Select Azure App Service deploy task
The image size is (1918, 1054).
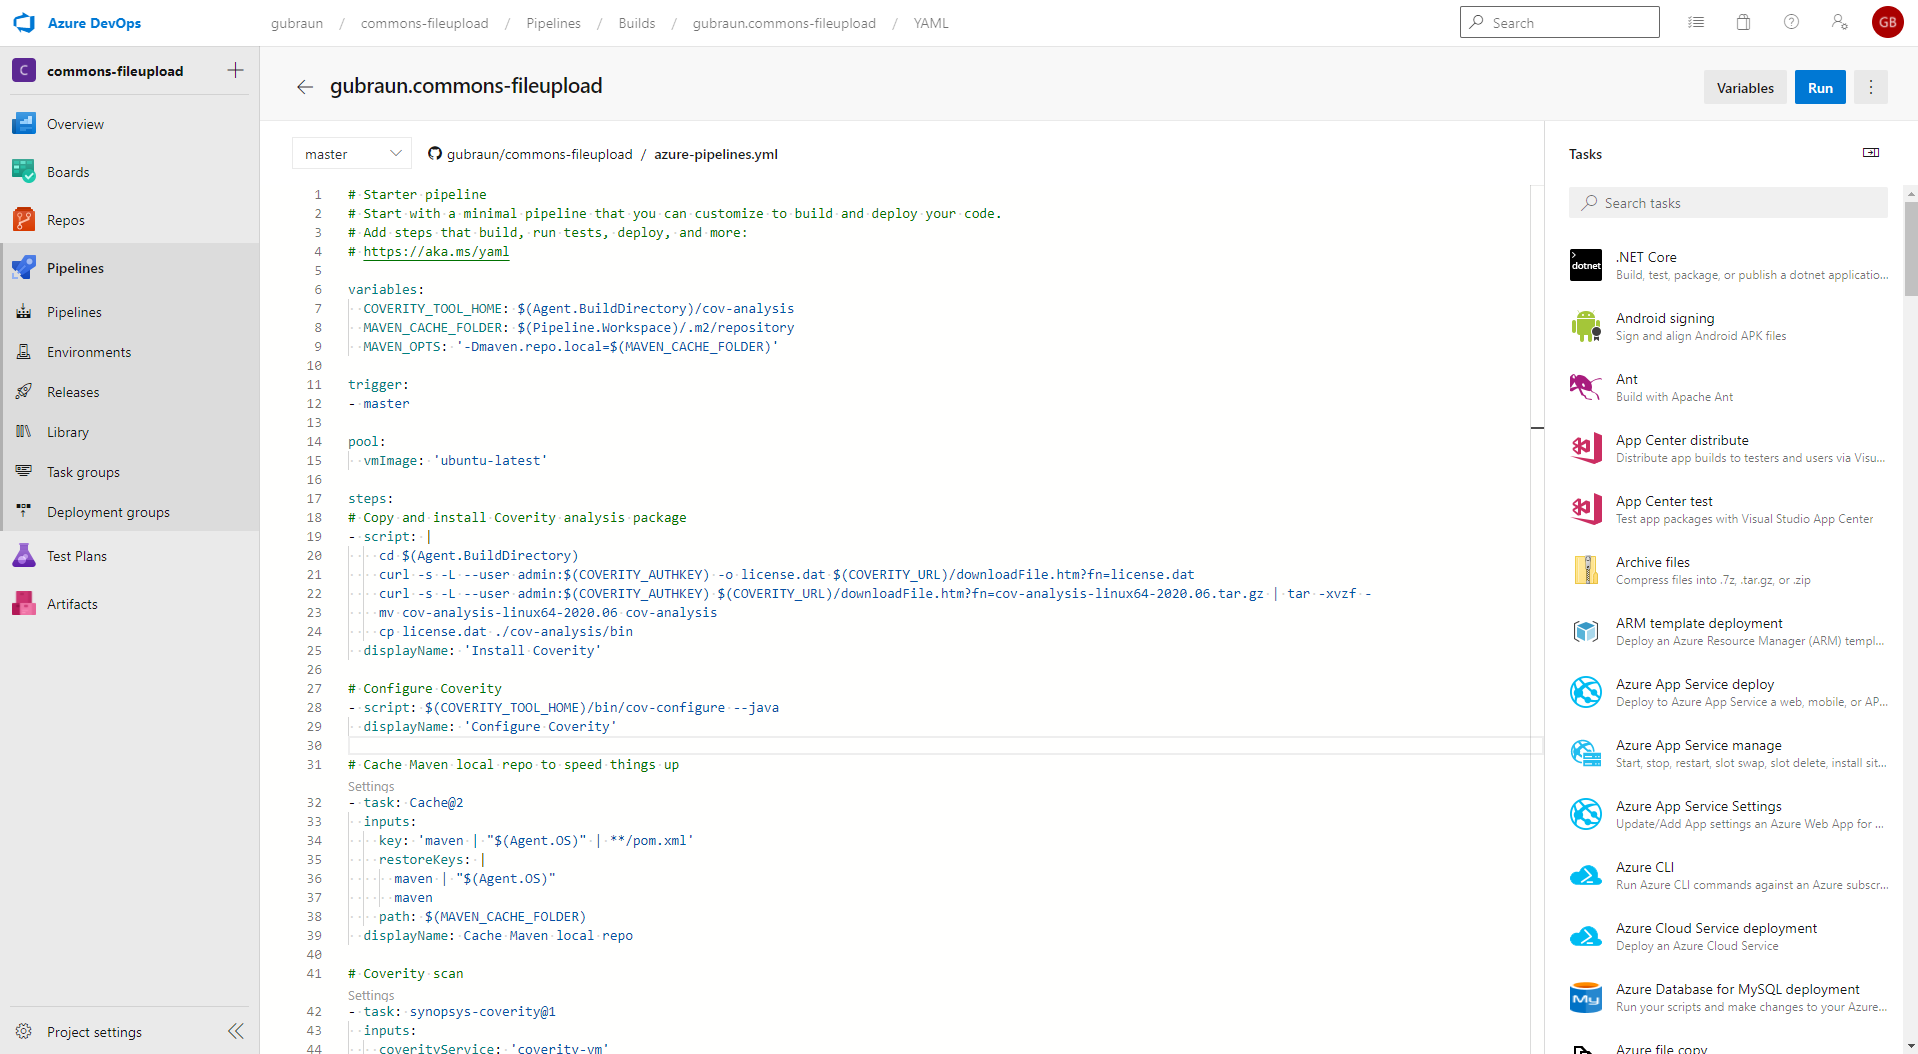[1728, 692]
